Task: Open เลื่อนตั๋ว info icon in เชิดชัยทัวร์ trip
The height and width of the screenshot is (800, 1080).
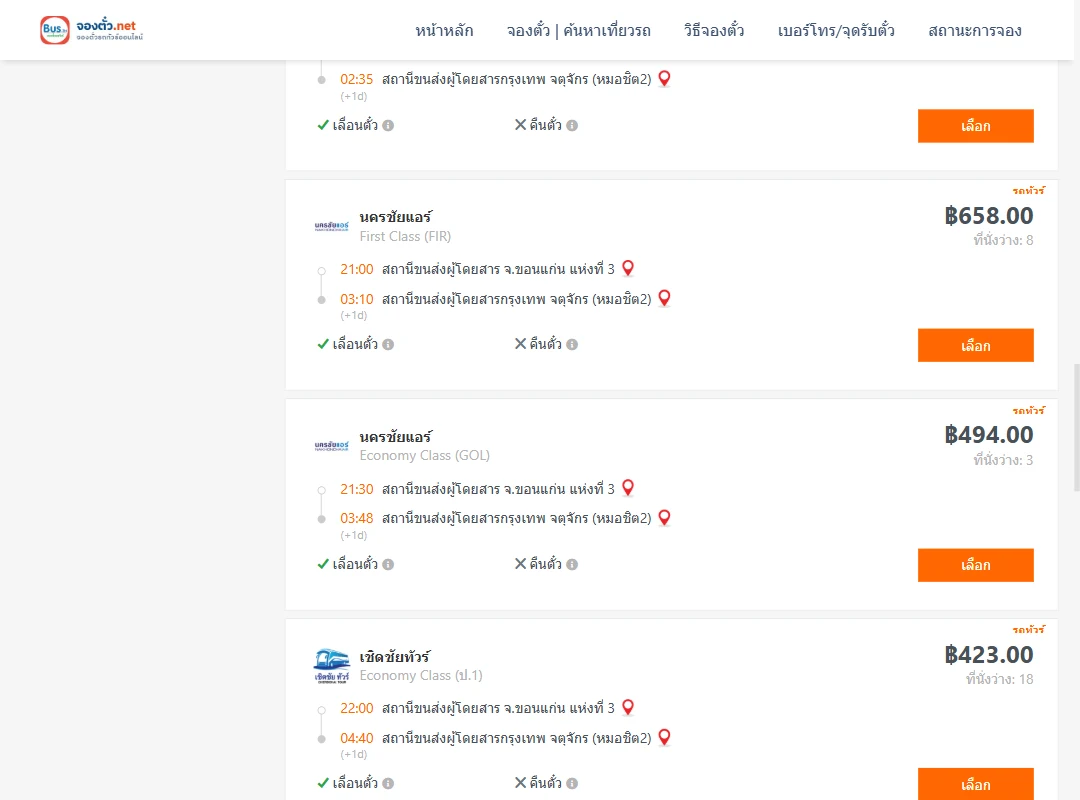Action: click(388, 783)
